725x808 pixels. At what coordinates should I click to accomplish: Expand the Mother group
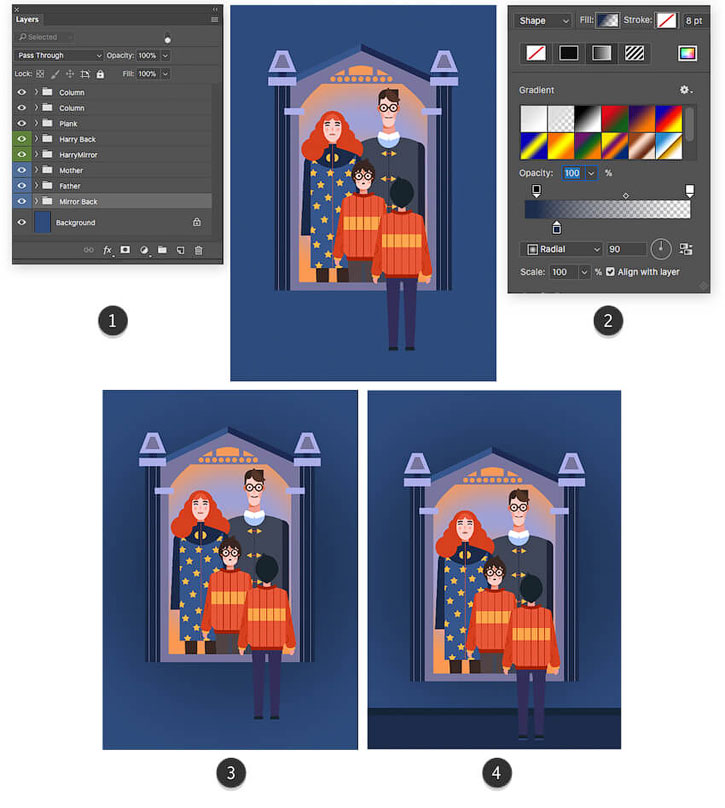tap(36, 170)
